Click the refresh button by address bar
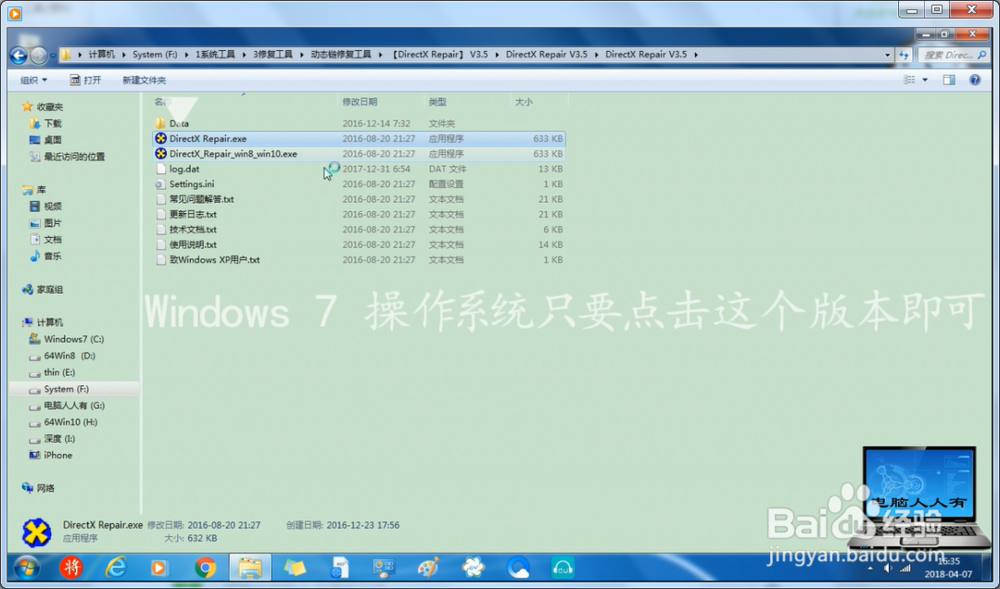Screen dimensions: 1000x589 point(903,55)
